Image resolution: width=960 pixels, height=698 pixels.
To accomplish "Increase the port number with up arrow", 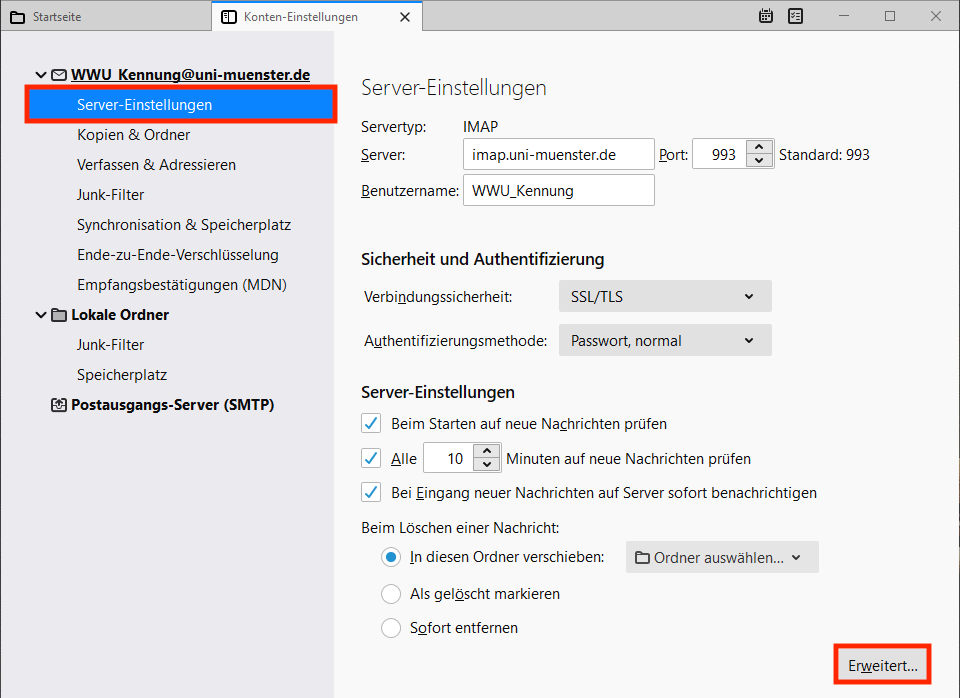I will pyautogui.click(x=759, y=148).
